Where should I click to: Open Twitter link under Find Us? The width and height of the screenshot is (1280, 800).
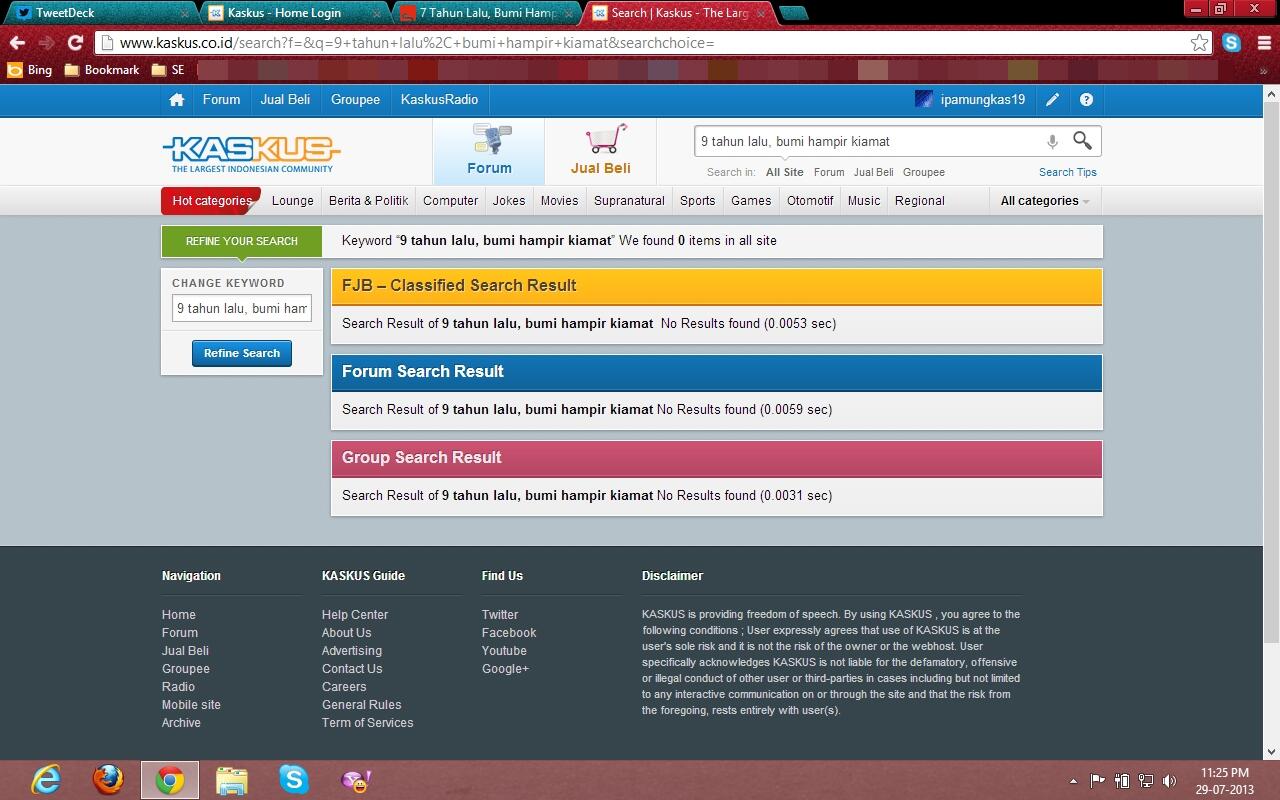(x=500, y=615)
